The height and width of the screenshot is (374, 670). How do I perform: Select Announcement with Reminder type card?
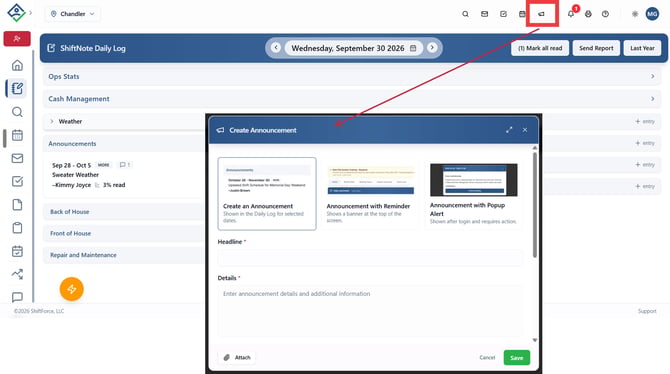pos(370,194)
